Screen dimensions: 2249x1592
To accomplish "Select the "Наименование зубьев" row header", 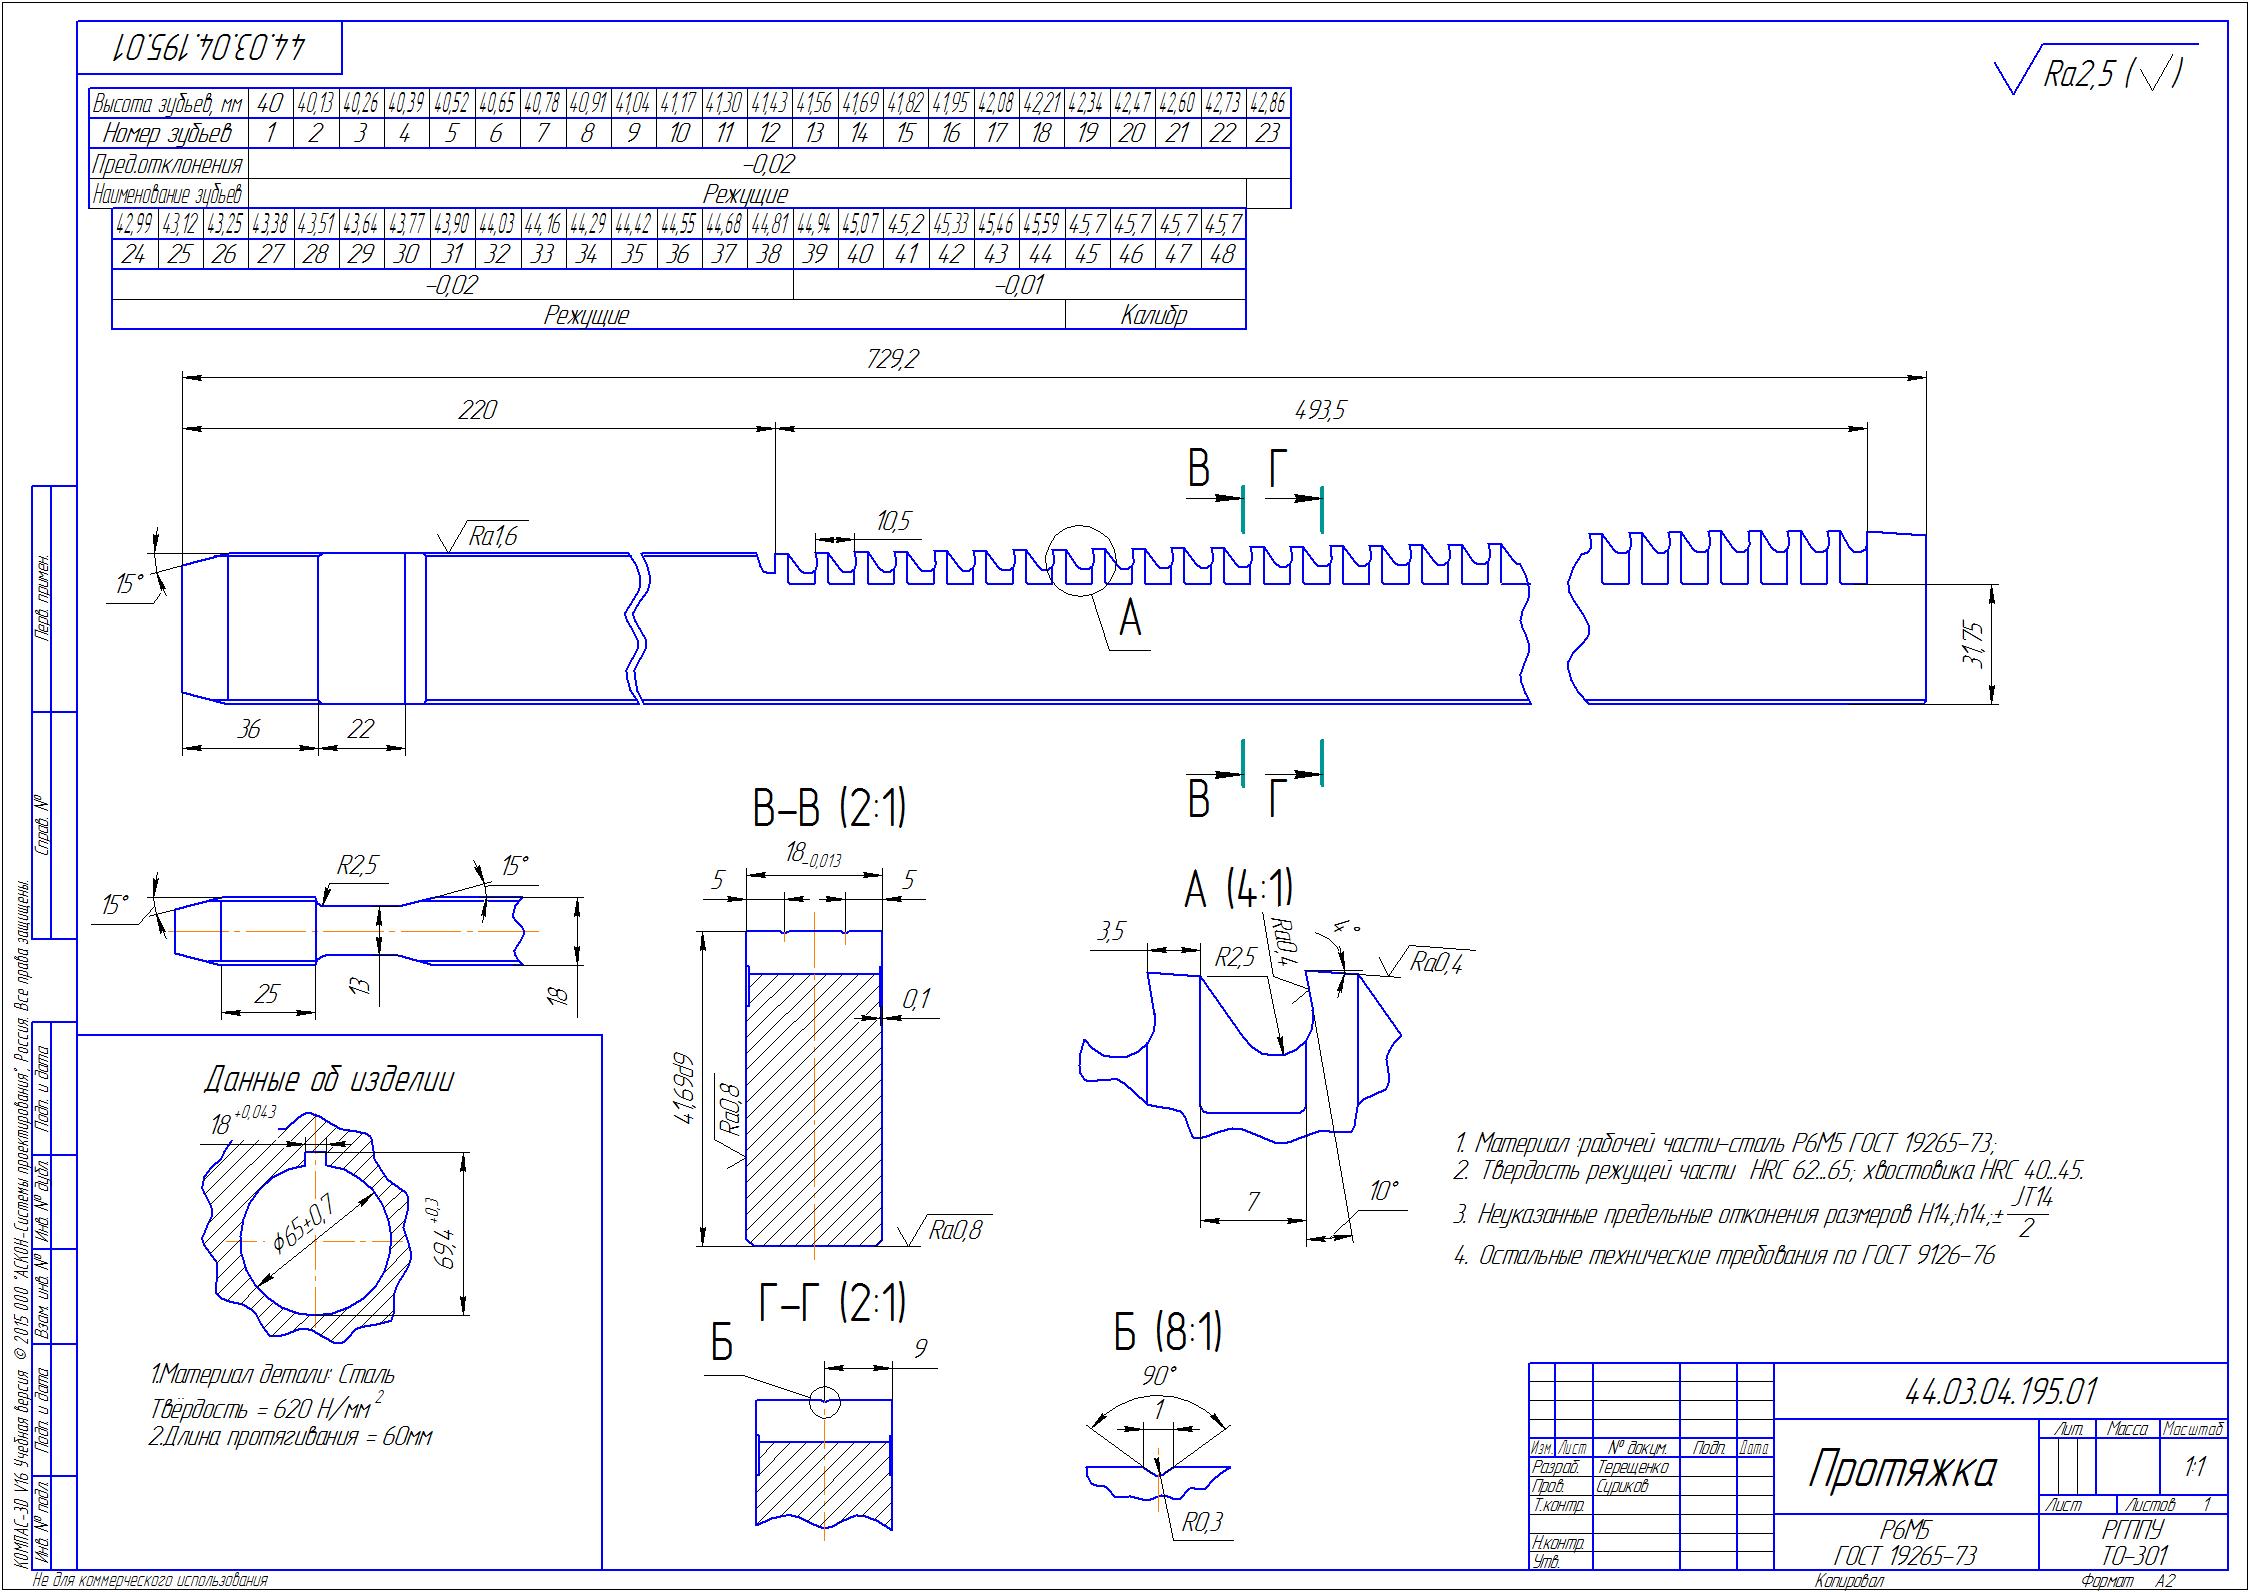I will tap(168, 194).
